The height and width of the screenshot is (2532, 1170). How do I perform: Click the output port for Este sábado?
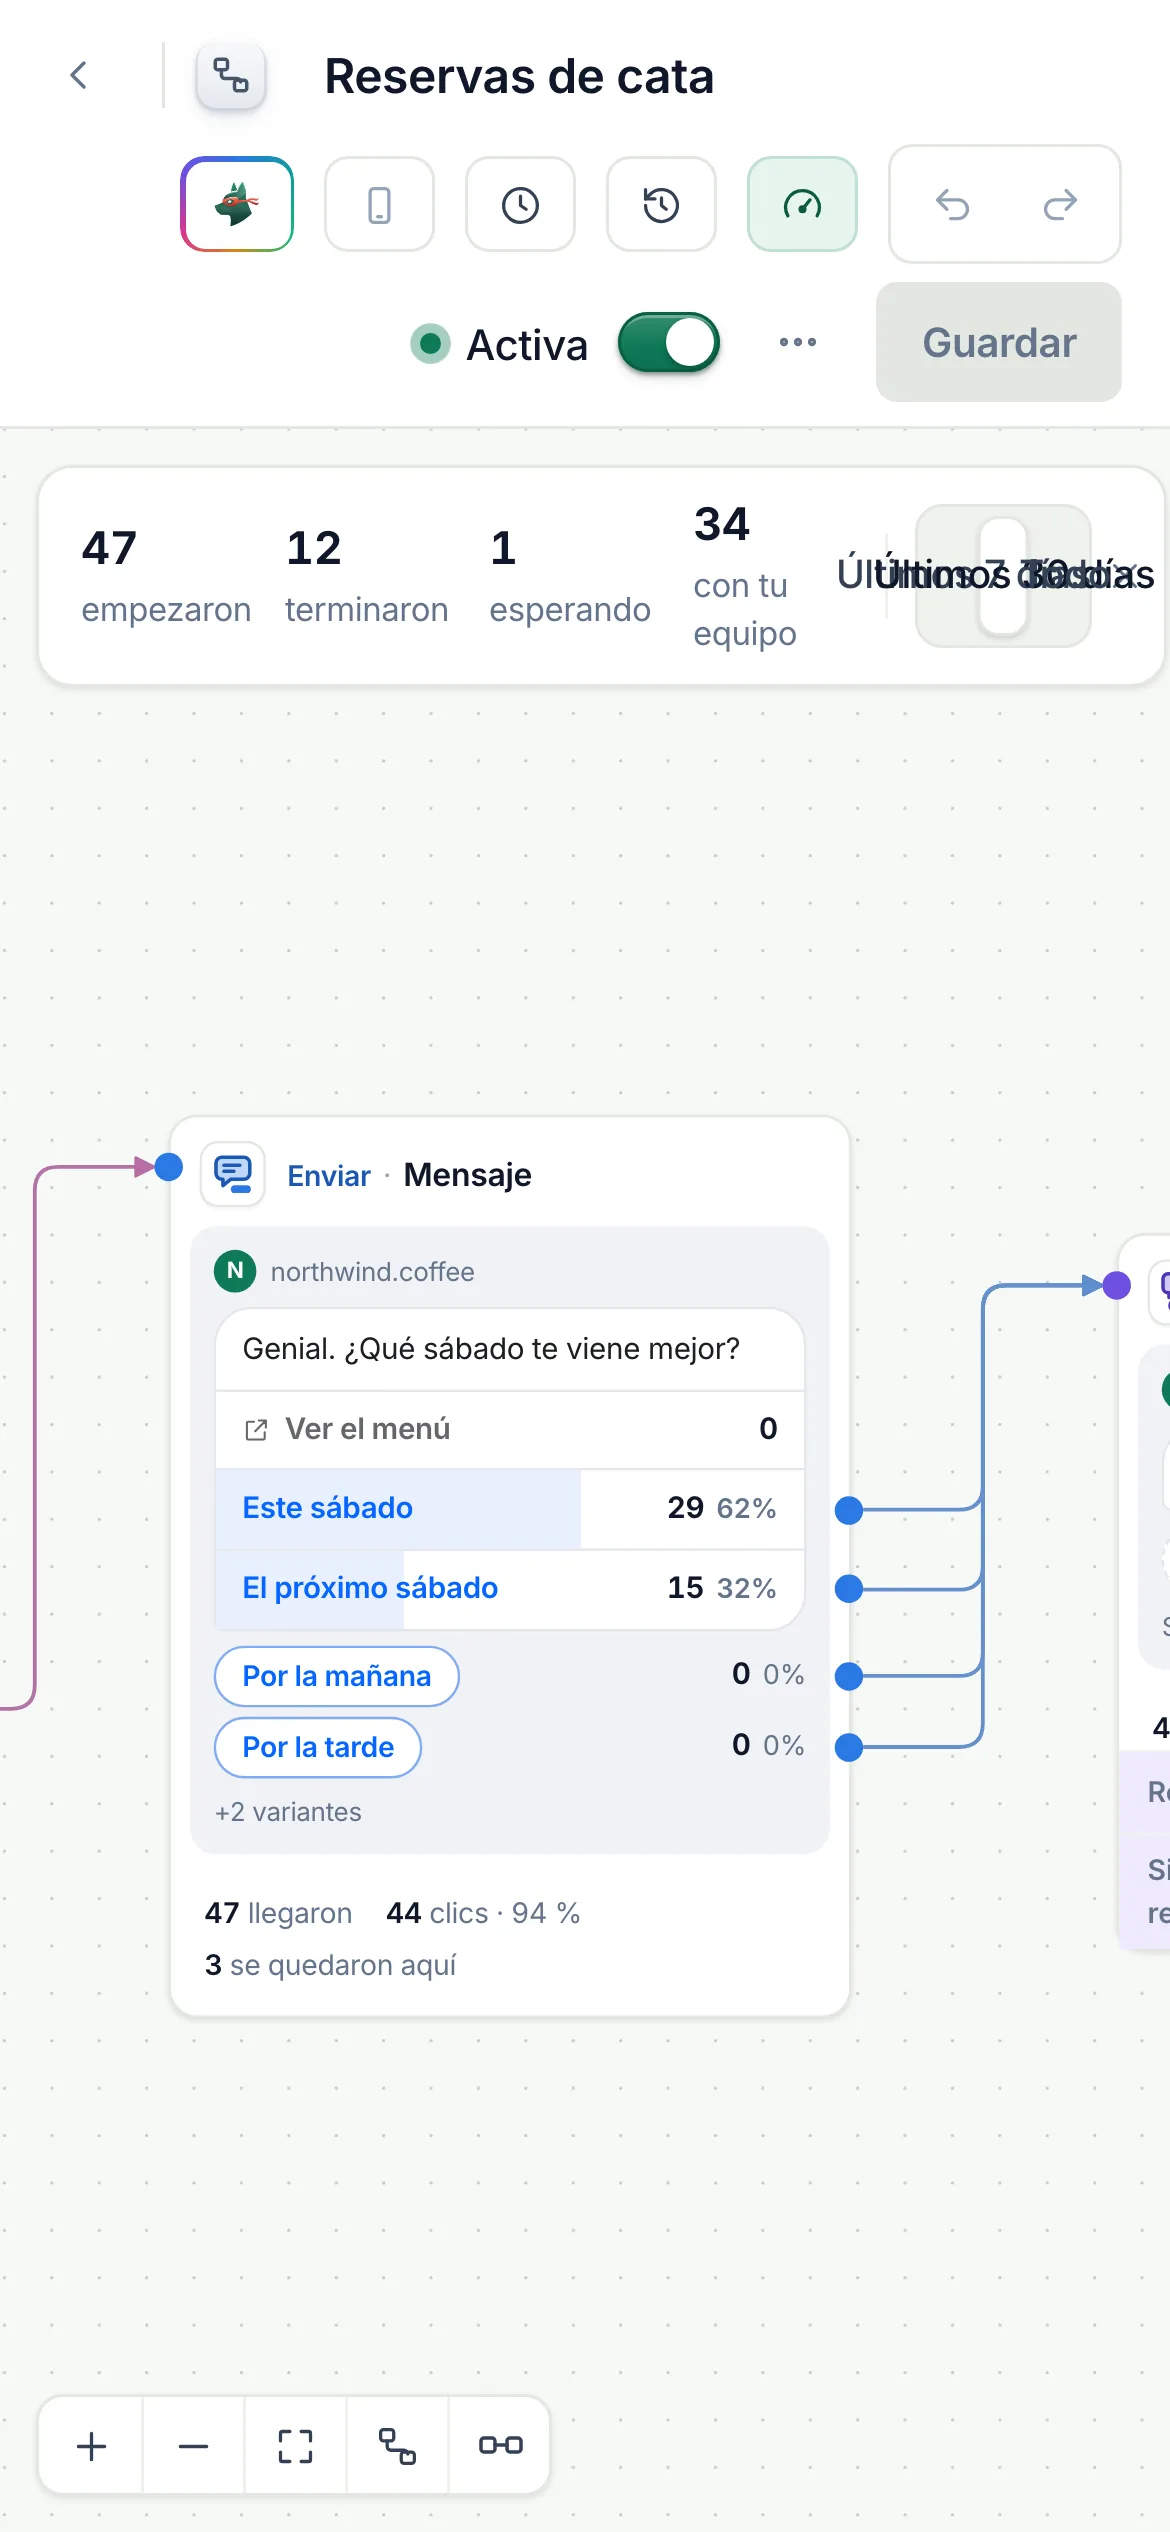(x=849, y=1510)
